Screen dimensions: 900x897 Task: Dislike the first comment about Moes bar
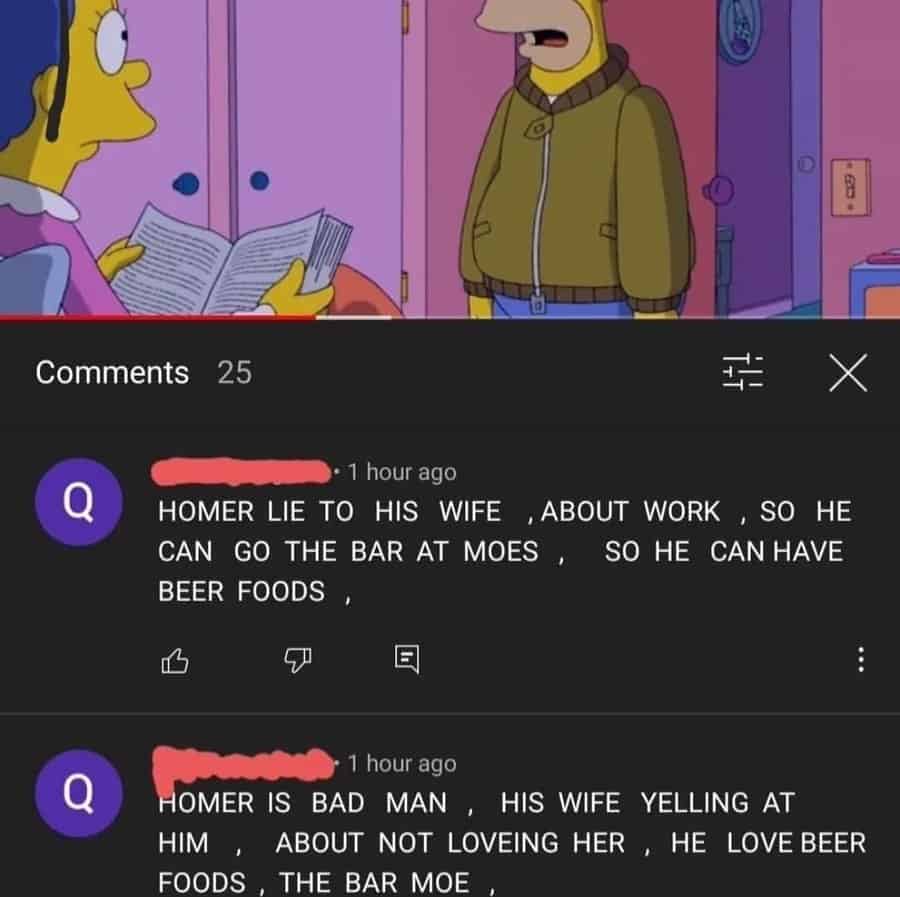point(298,660)
